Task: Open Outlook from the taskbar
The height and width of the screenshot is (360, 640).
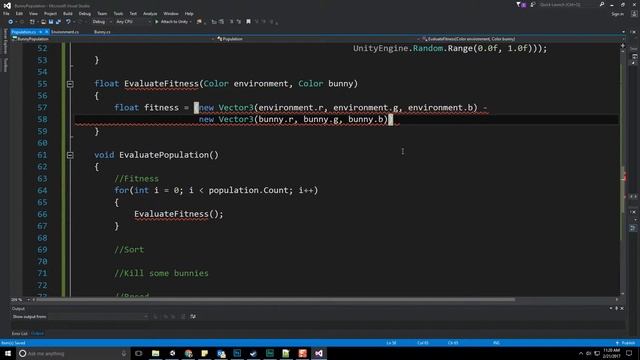Action: click(221, 353)
